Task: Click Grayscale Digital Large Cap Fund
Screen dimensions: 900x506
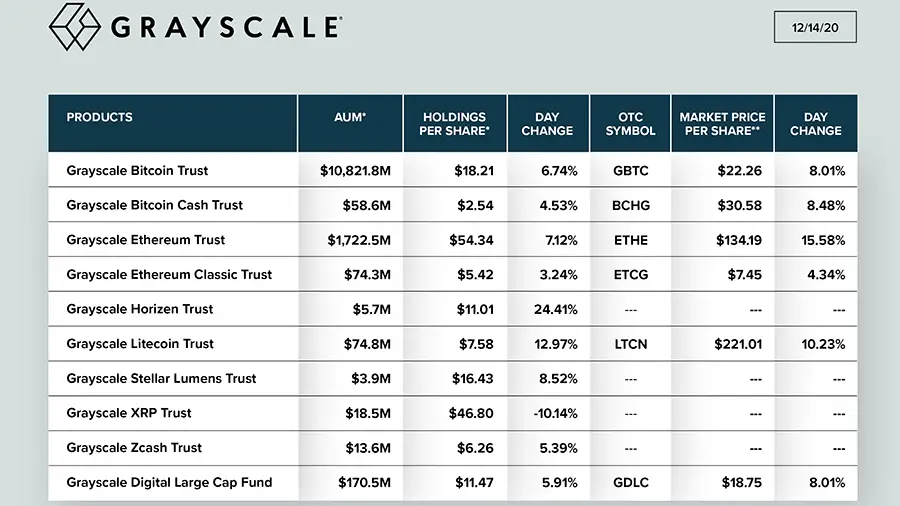Action: [170, 482]
